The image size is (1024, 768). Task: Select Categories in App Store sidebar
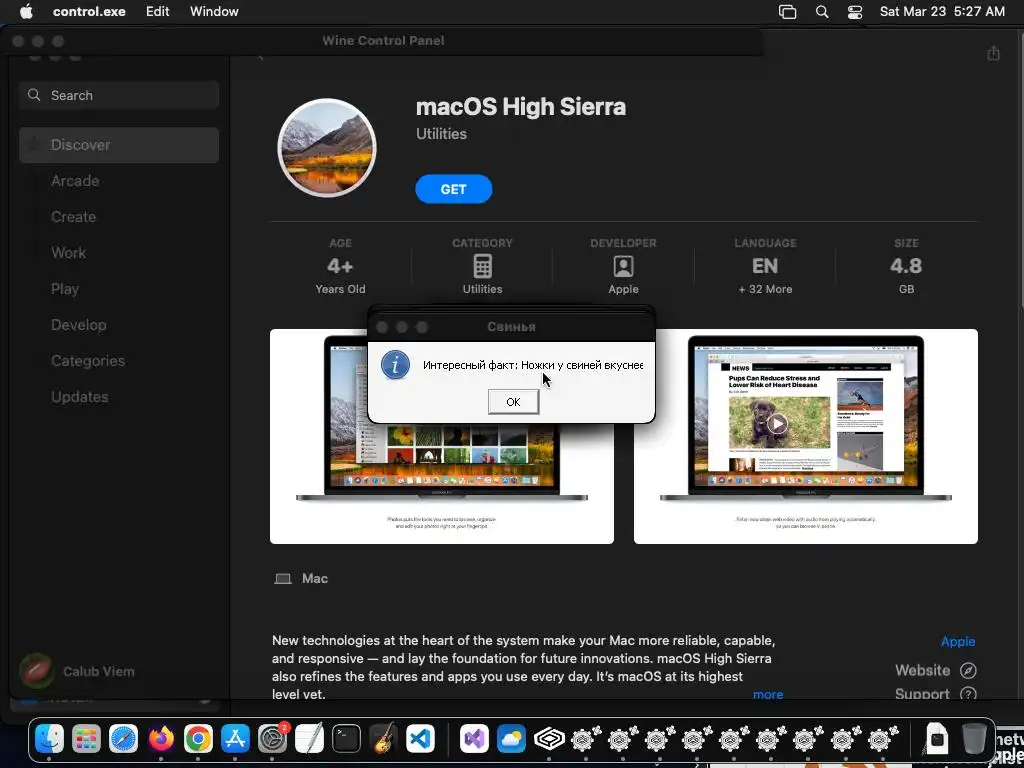point(119,360)
